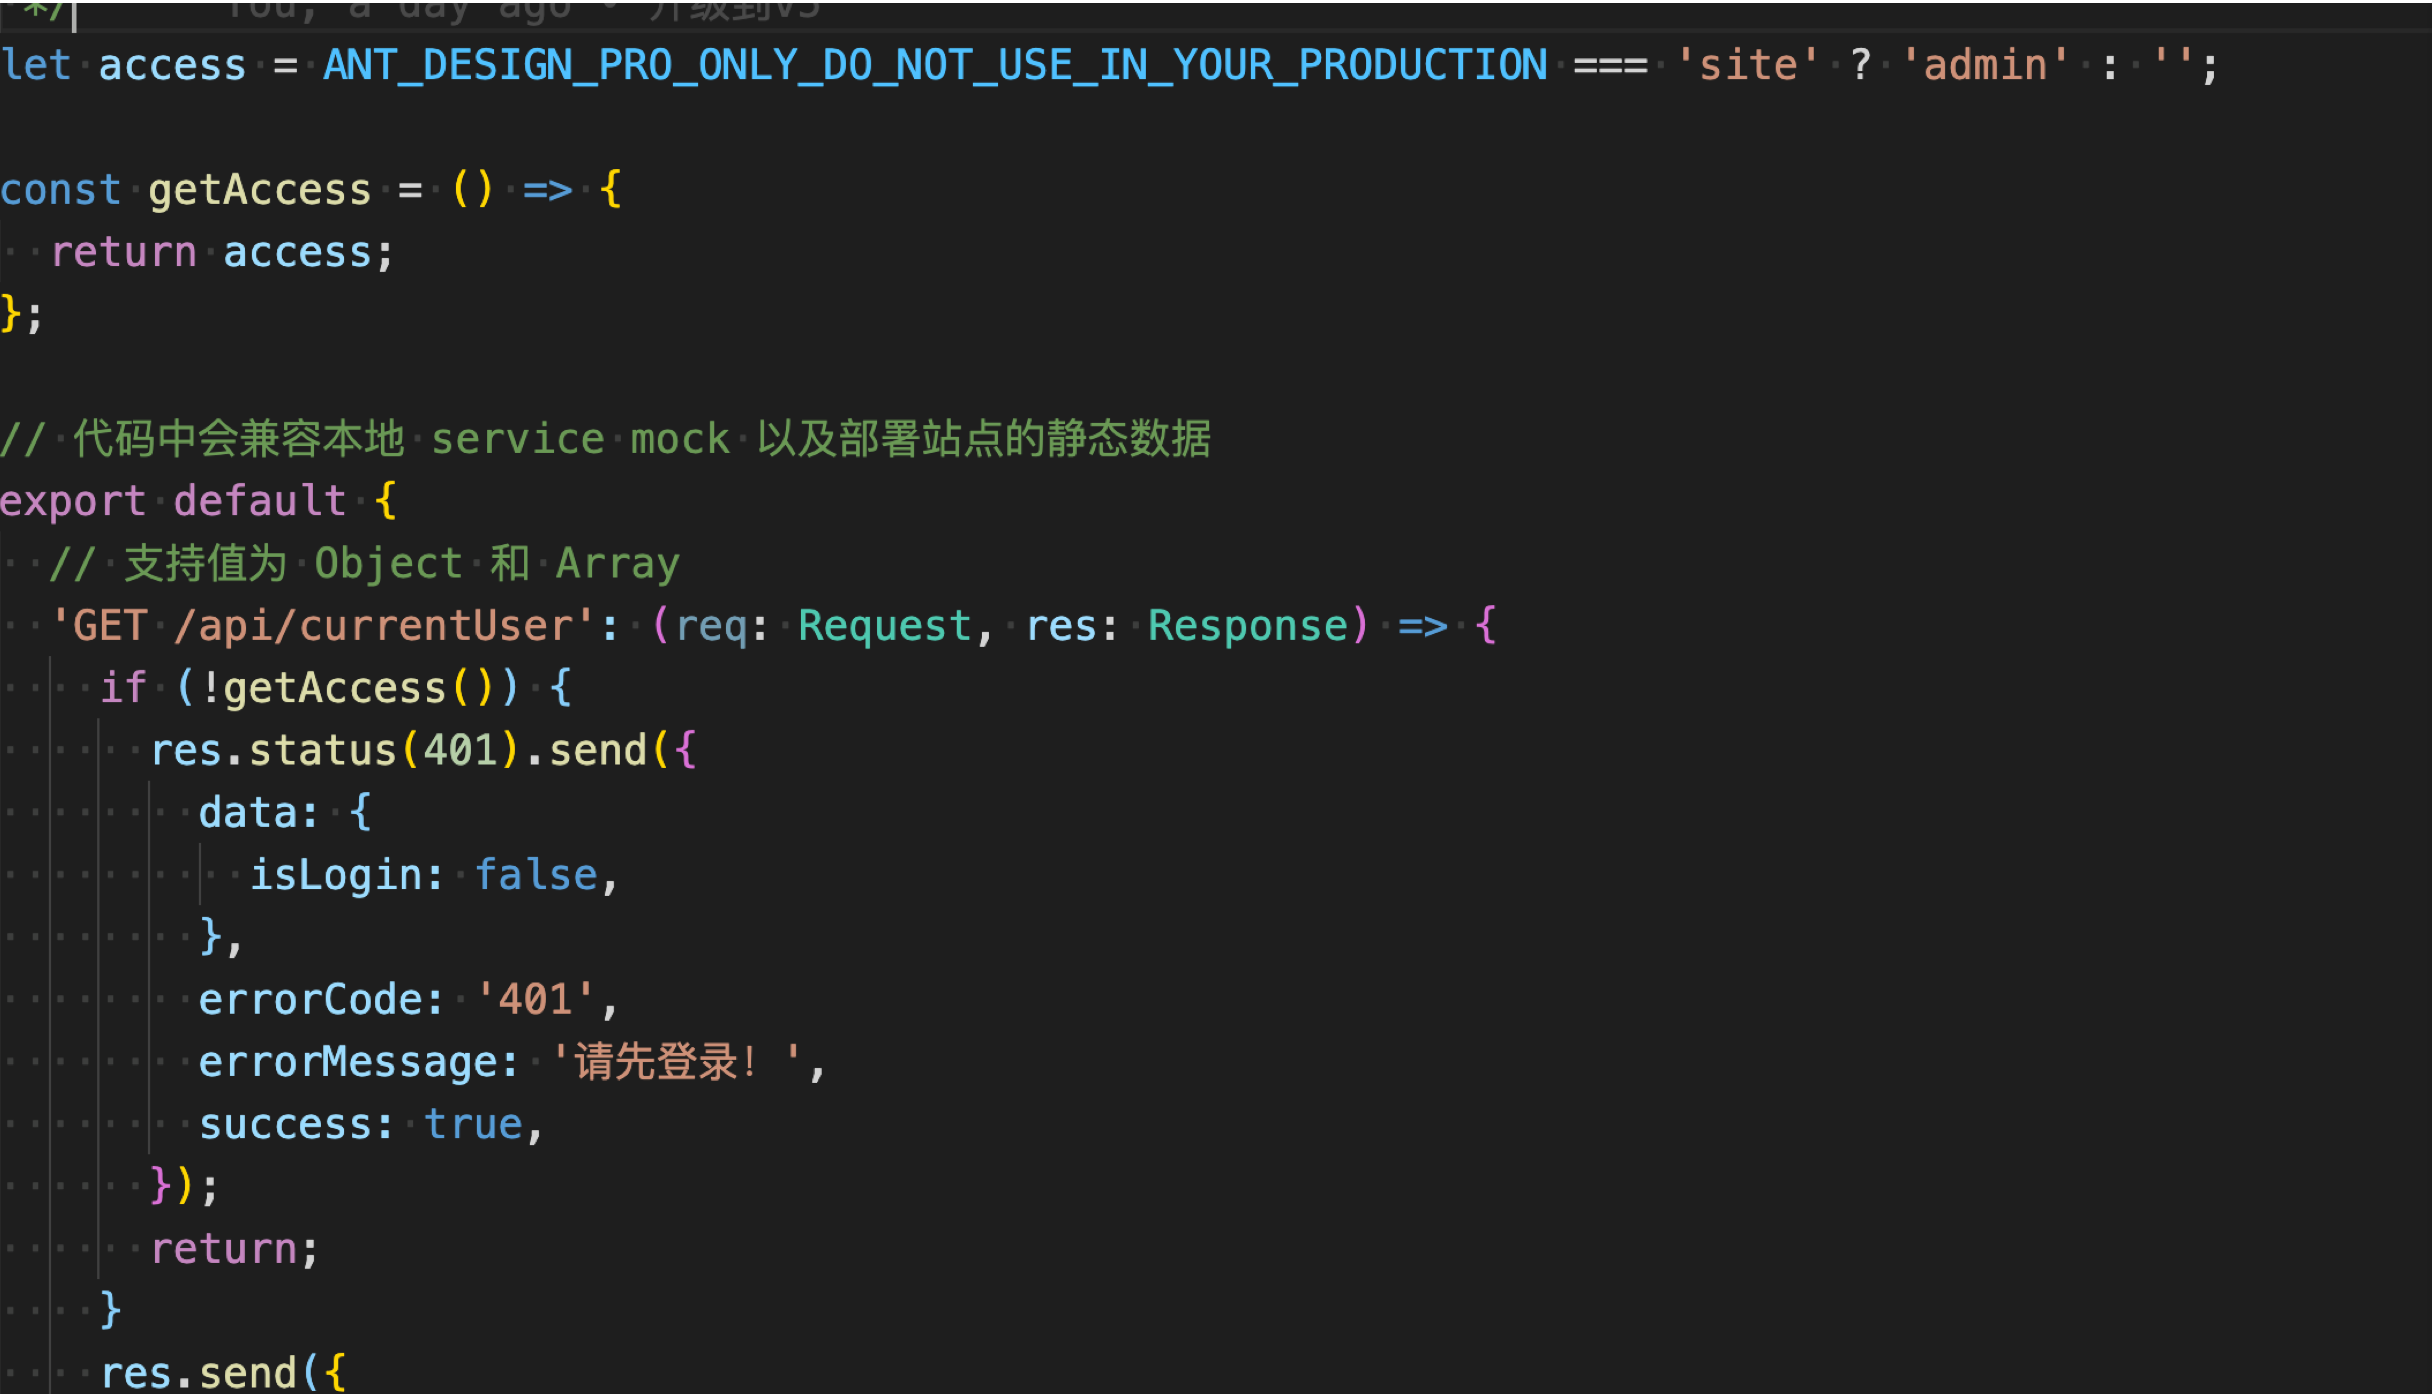Click the comment about Object 和 Array

365,564
